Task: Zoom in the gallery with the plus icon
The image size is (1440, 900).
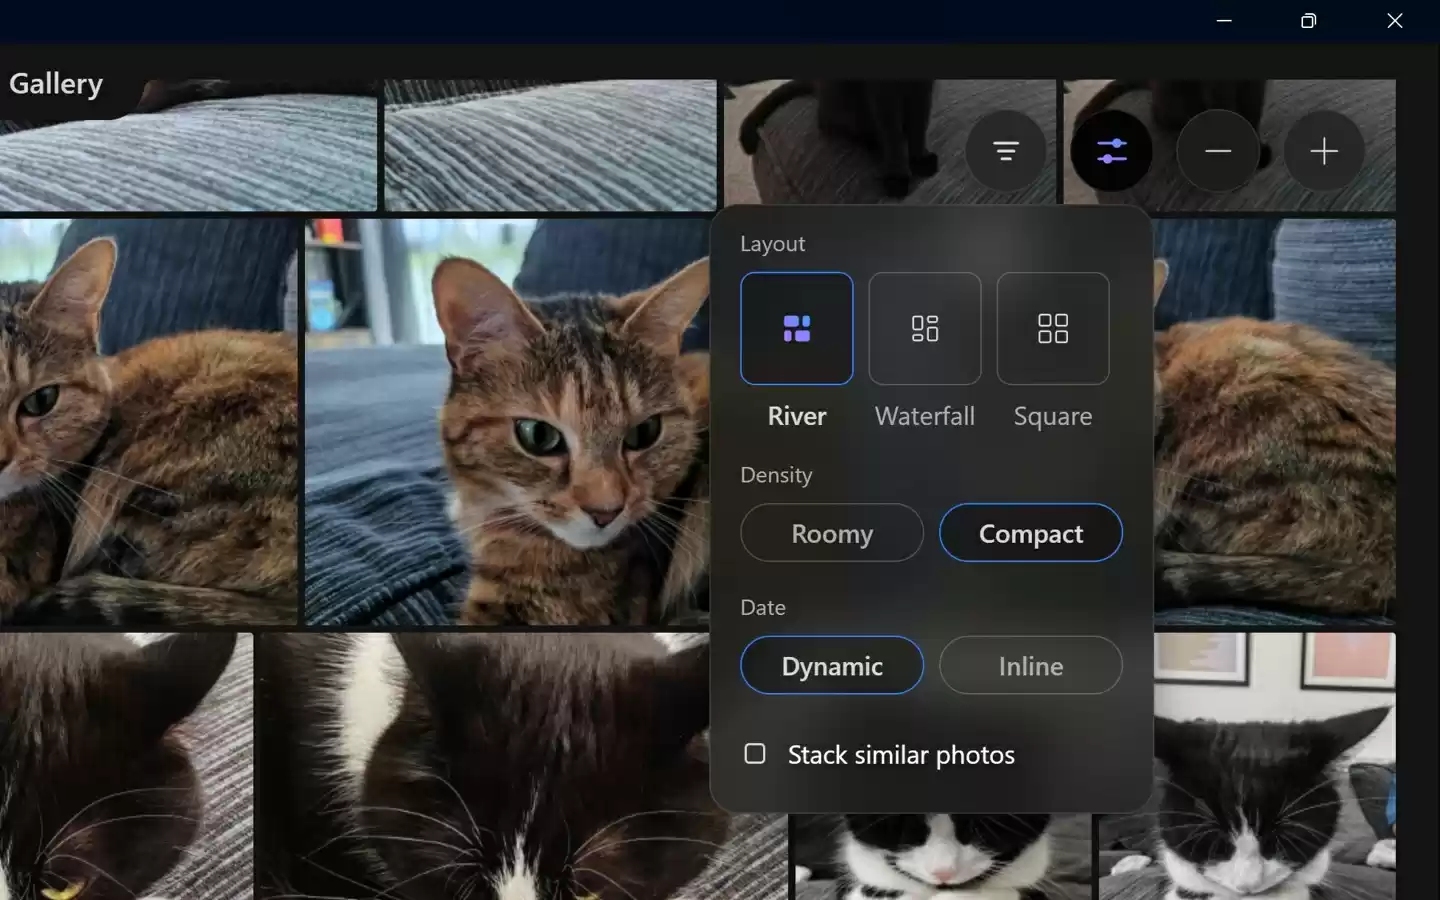Action: pyautogui.click(x=1324, y=151)
